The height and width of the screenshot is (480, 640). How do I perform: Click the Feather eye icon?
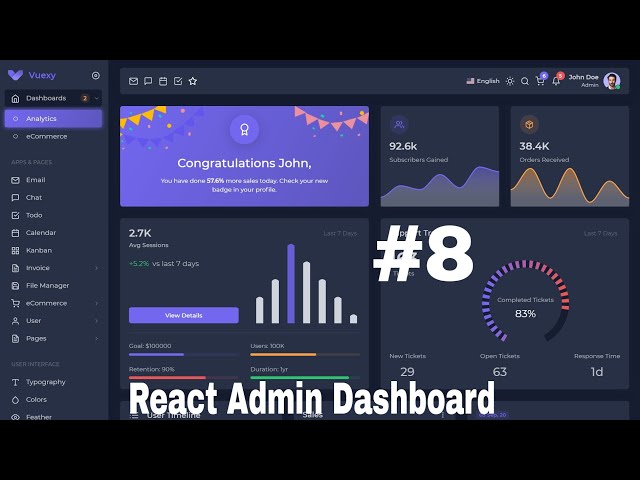(x=16, y=417)
